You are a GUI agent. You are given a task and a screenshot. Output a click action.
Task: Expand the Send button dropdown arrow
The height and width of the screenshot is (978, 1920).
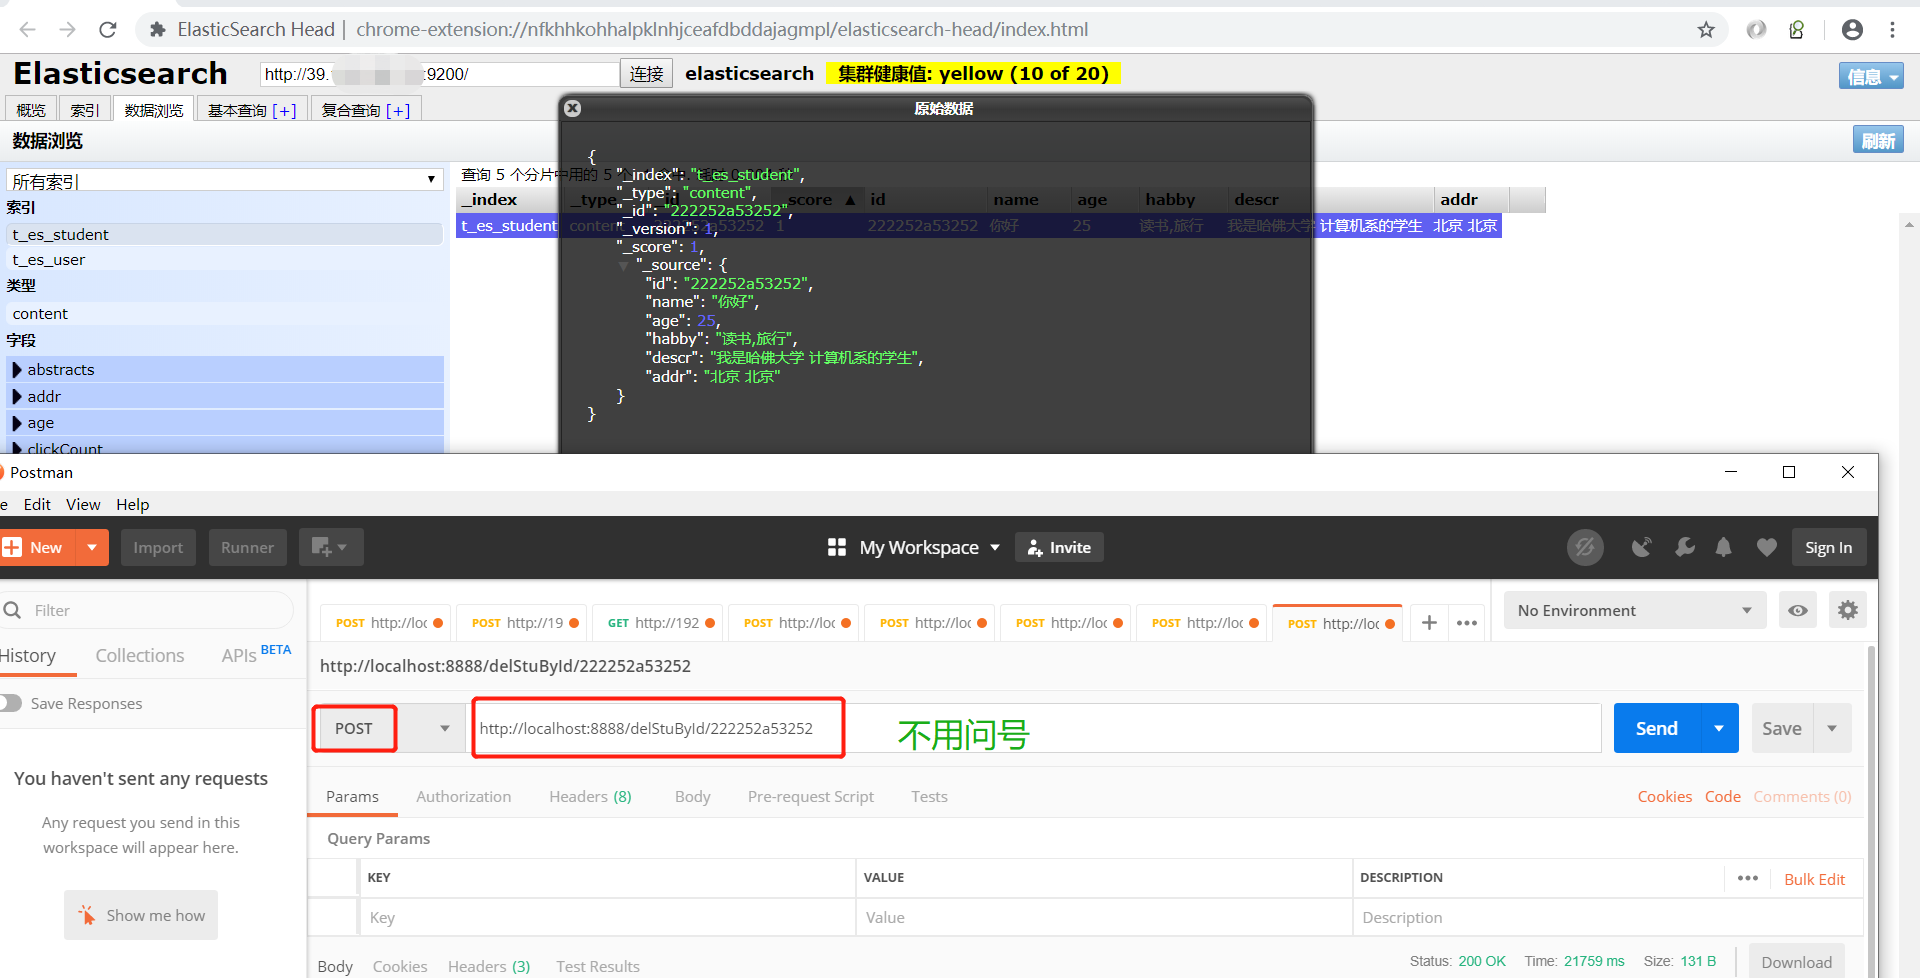click(1719, 728)
